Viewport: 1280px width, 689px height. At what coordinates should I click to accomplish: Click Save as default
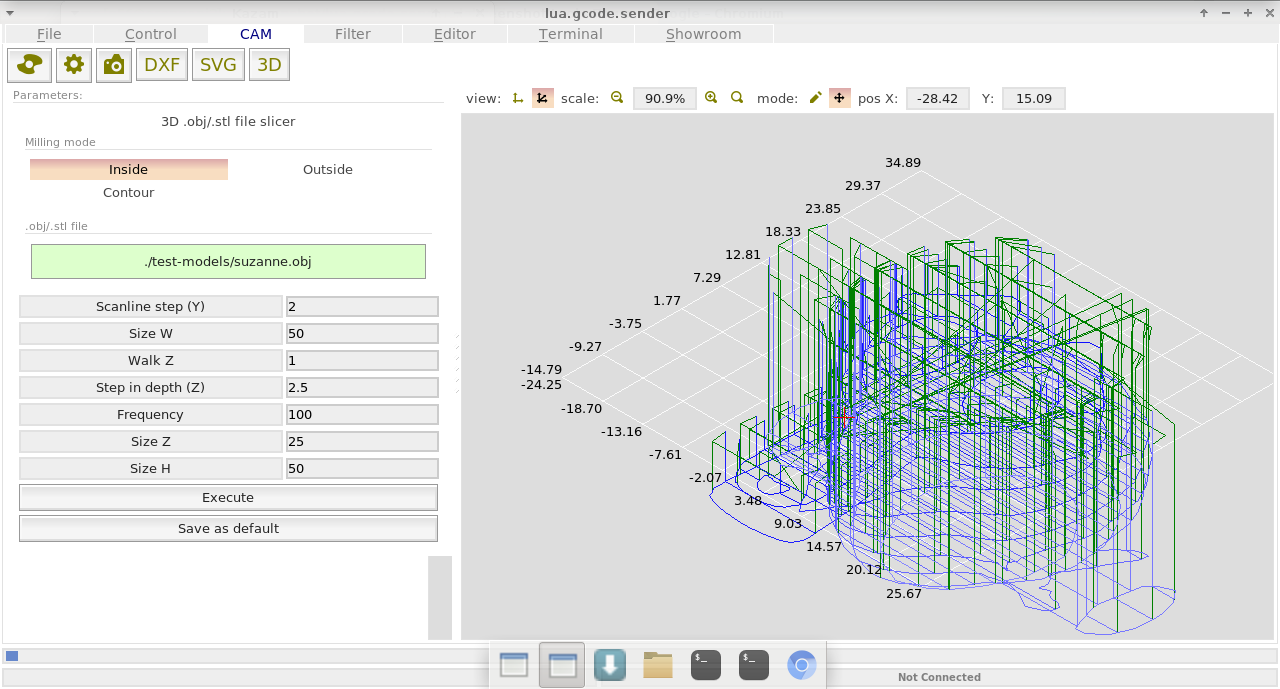[228, 529]
